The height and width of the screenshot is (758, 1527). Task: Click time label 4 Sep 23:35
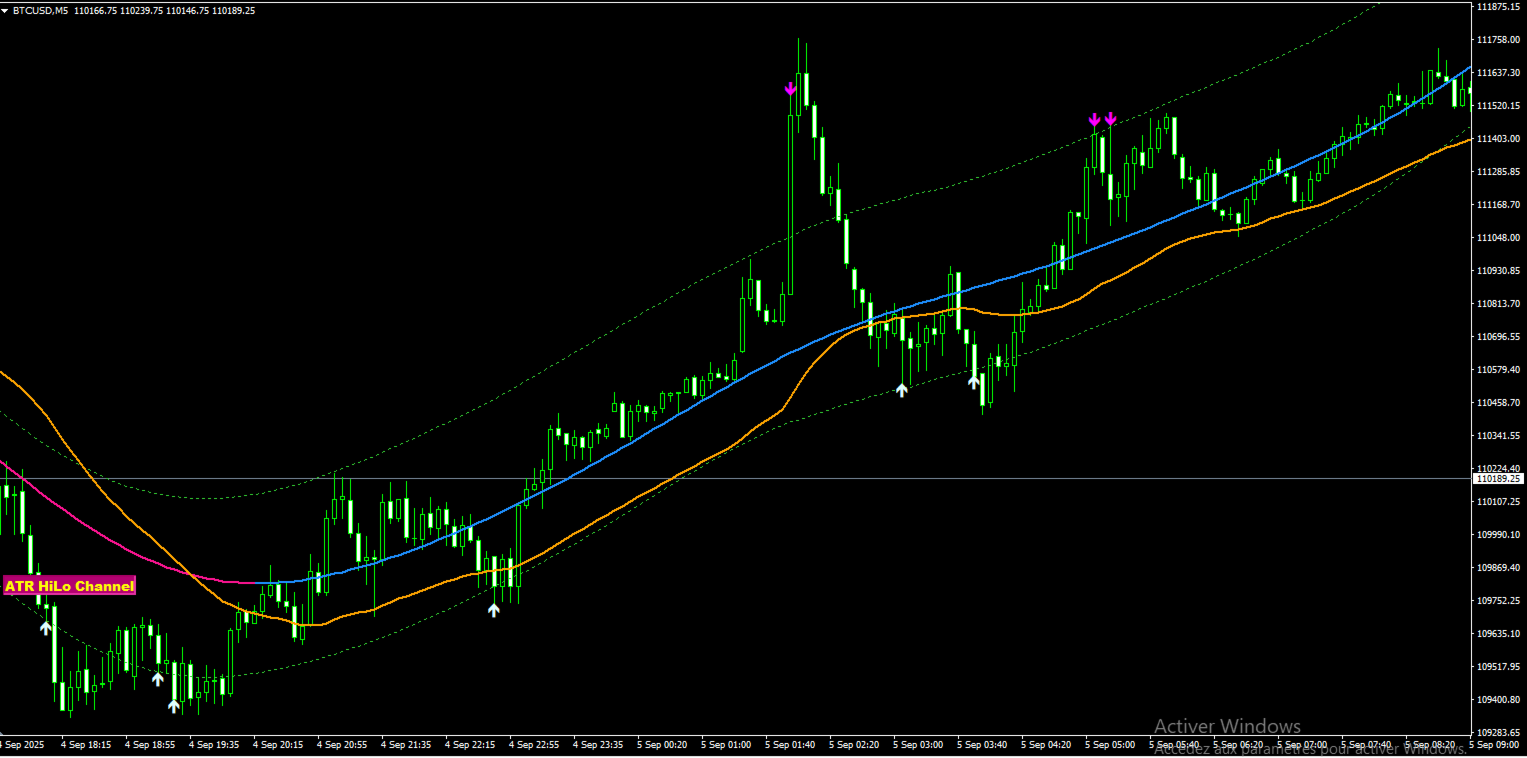coord(598,744)
